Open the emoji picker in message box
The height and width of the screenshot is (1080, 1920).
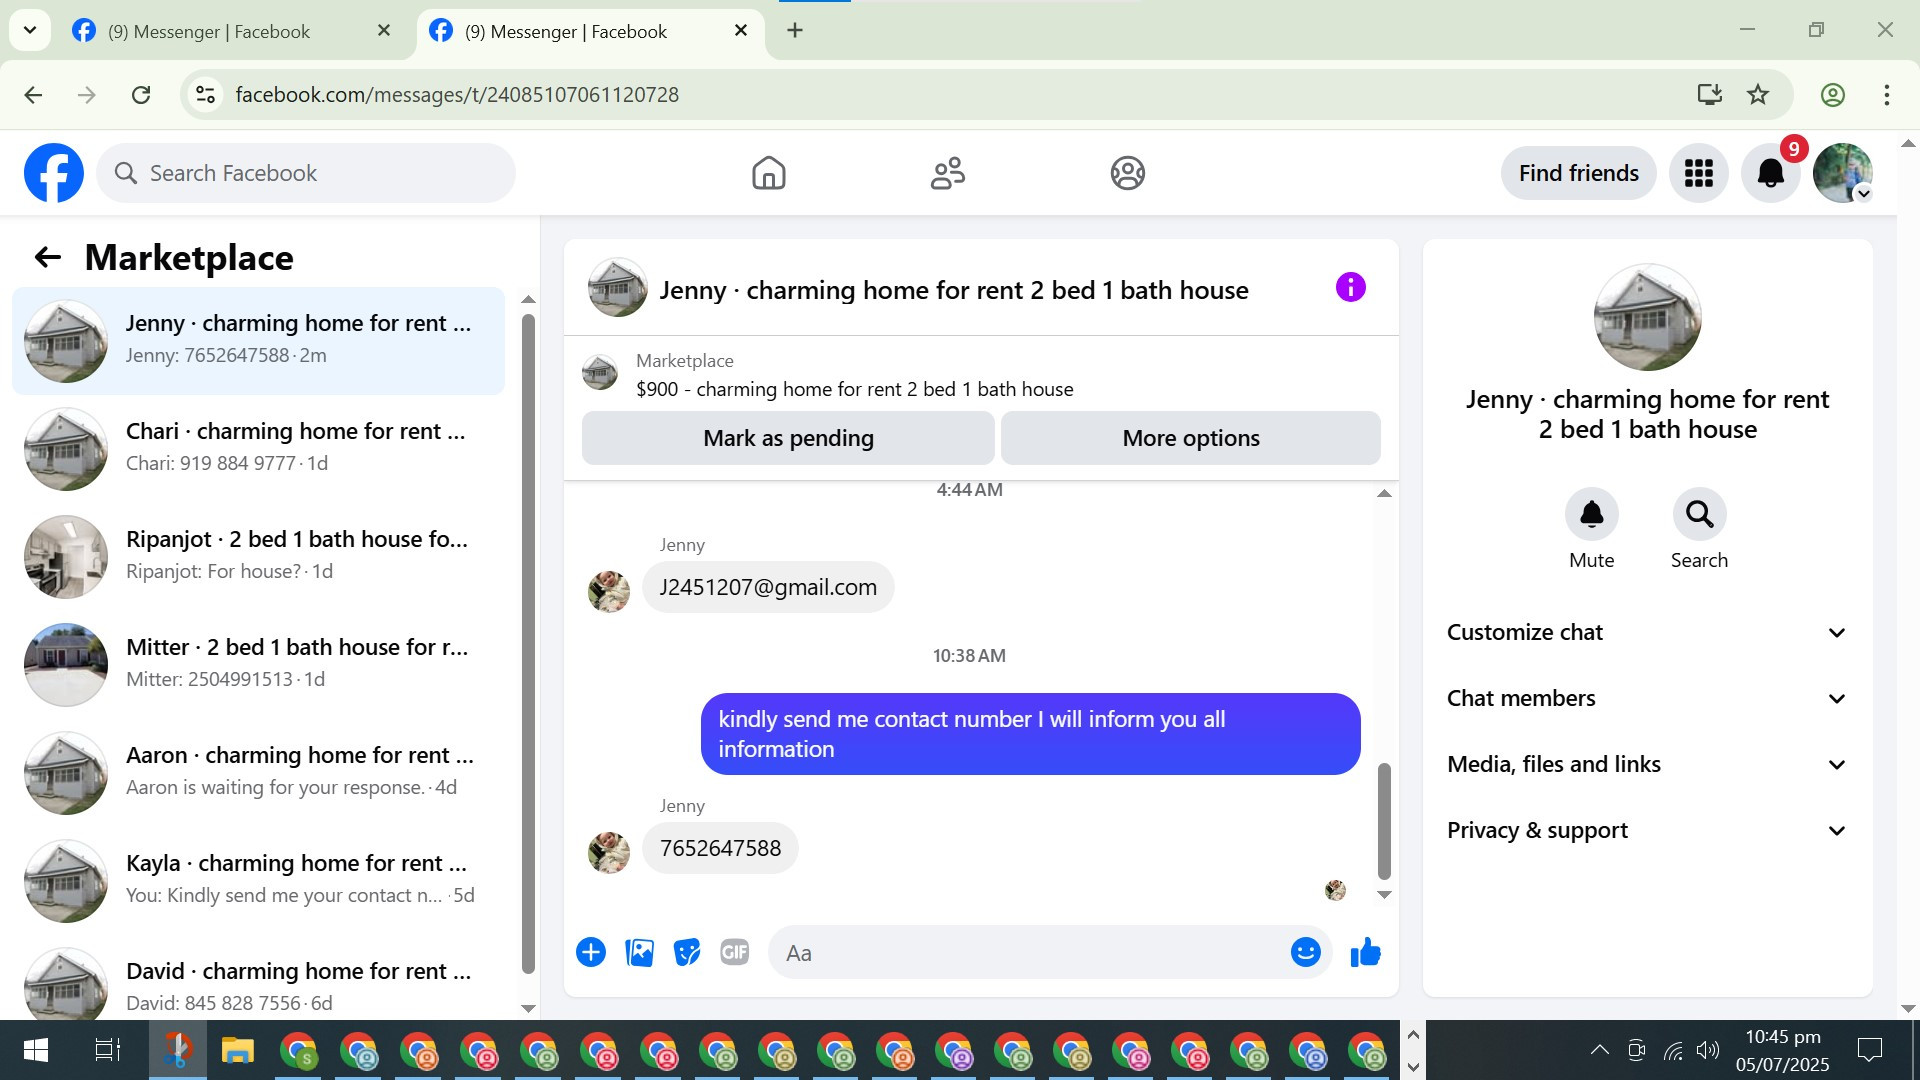coord(1305,953)
